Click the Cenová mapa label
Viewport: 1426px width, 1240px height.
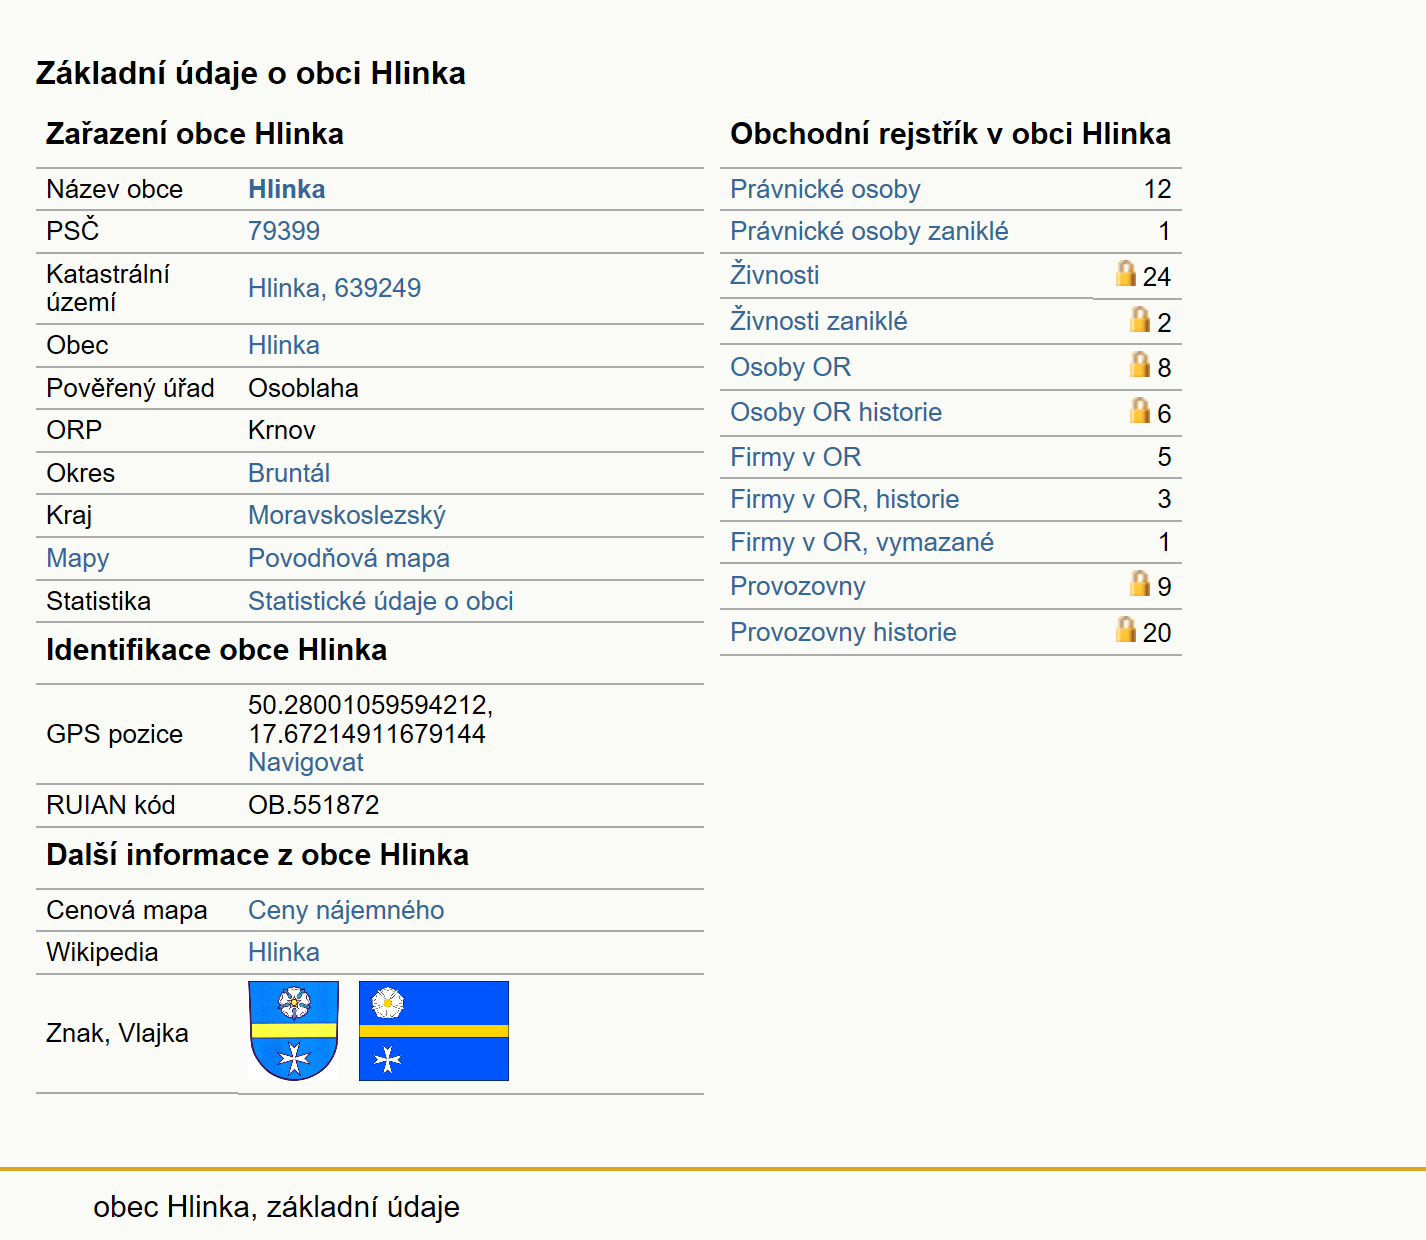pyautogui.click(x=127, y=910)
